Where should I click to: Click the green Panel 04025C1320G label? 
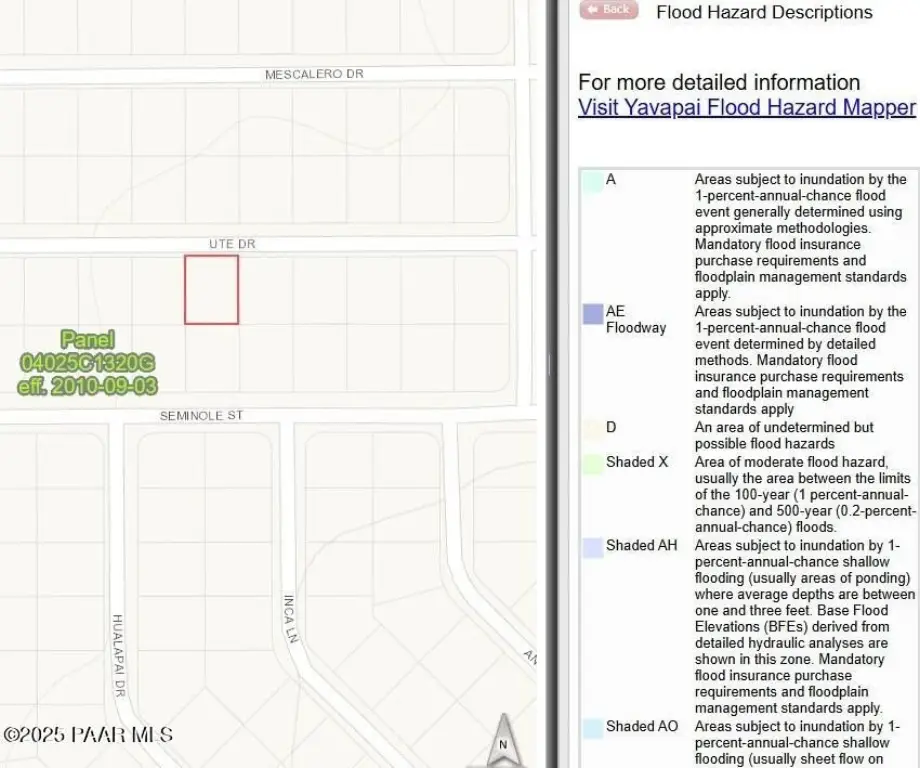pyautogui.click(x=87, y=362)
